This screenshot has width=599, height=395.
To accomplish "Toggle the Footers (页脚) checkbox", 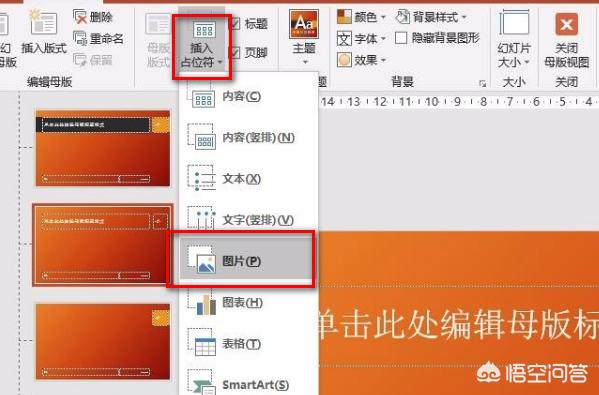I will click(x=234, y=52).
